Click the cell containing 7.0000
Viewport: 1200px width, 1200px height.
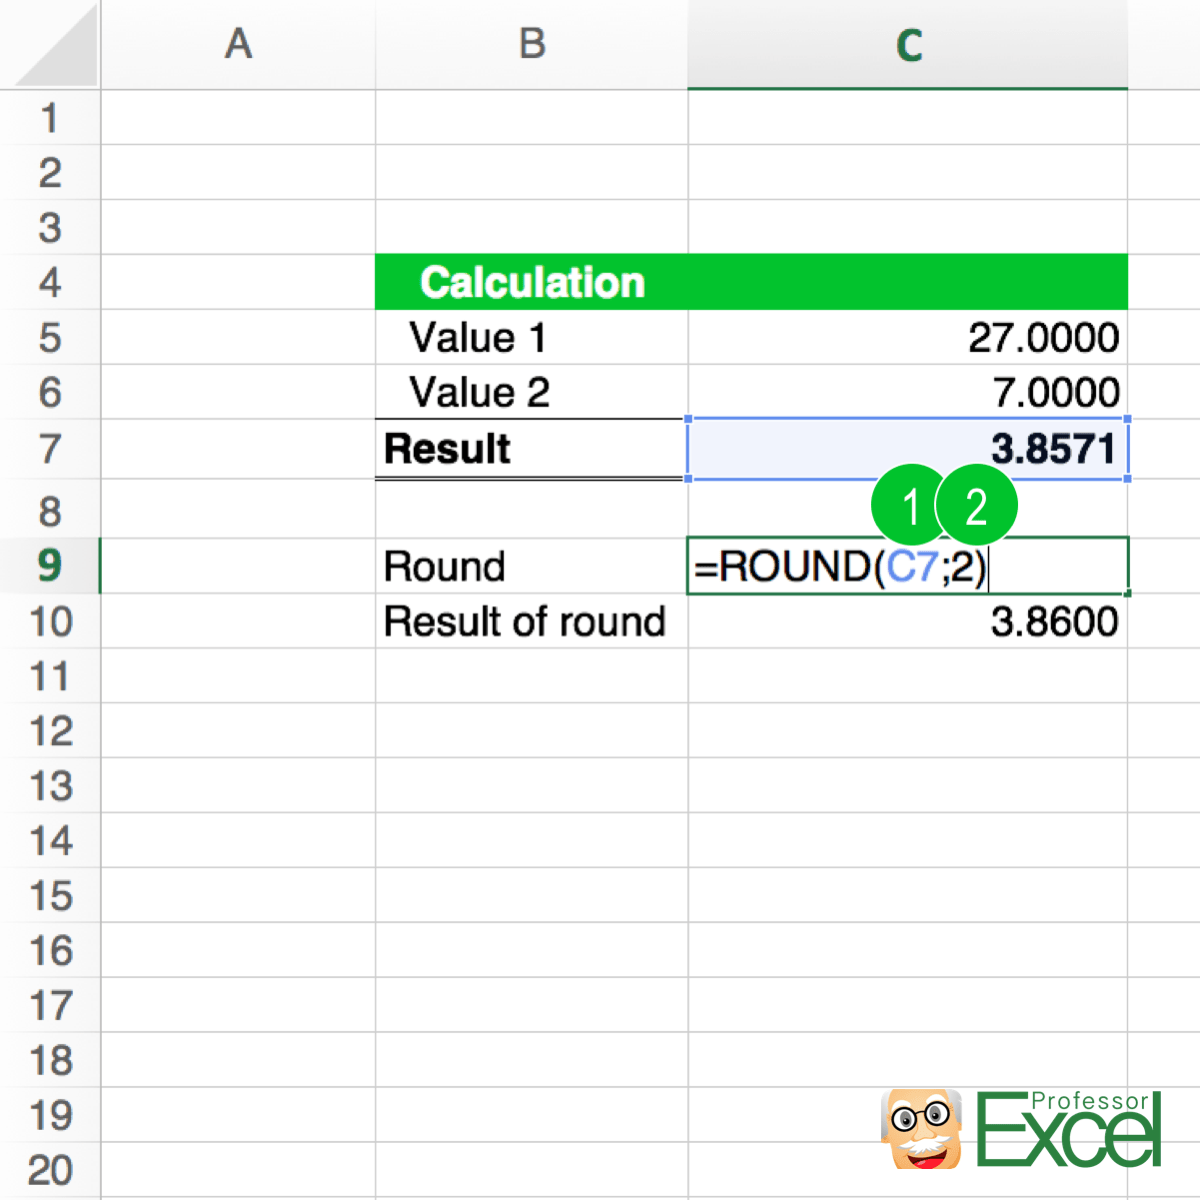[908, 391]
